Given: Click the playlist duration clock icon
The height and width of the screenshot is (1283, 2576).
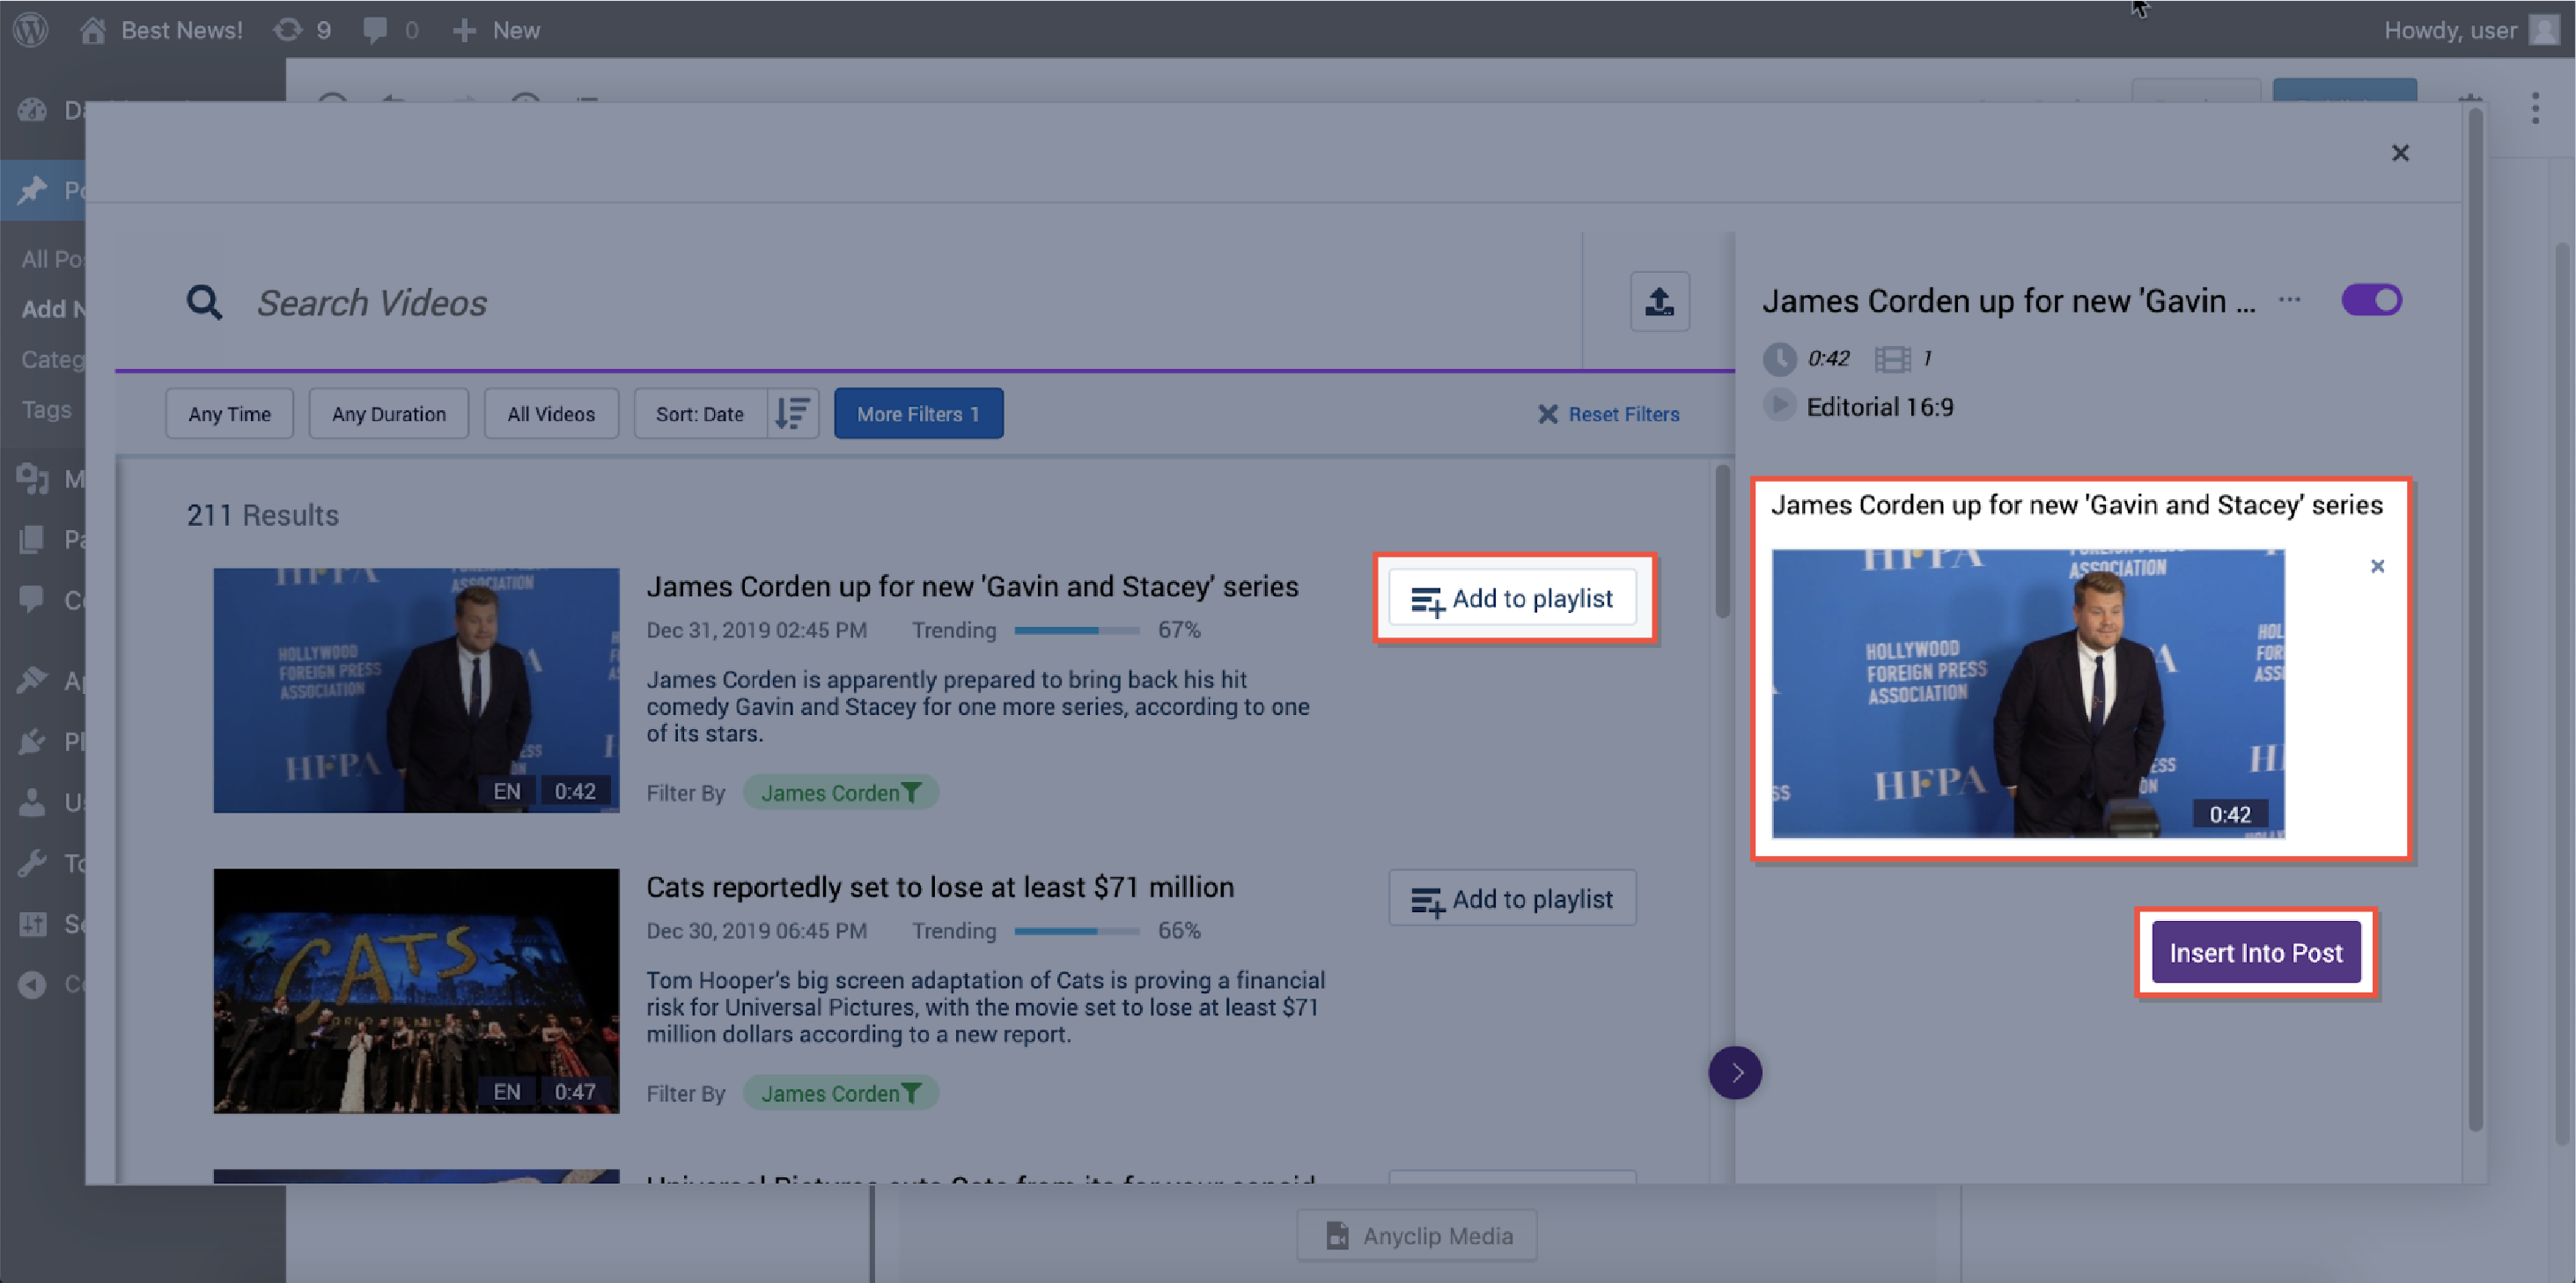Looking at the screenshot, I should click(x=1778, y=358).
